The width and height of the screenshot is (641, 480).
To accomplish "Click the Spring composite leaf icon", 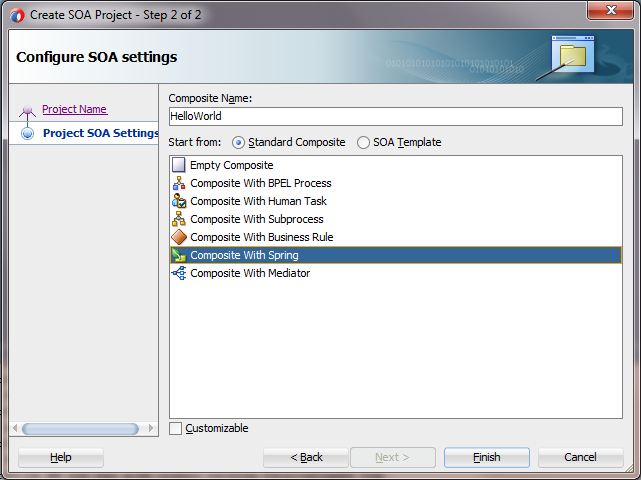I will coord(179,255).
